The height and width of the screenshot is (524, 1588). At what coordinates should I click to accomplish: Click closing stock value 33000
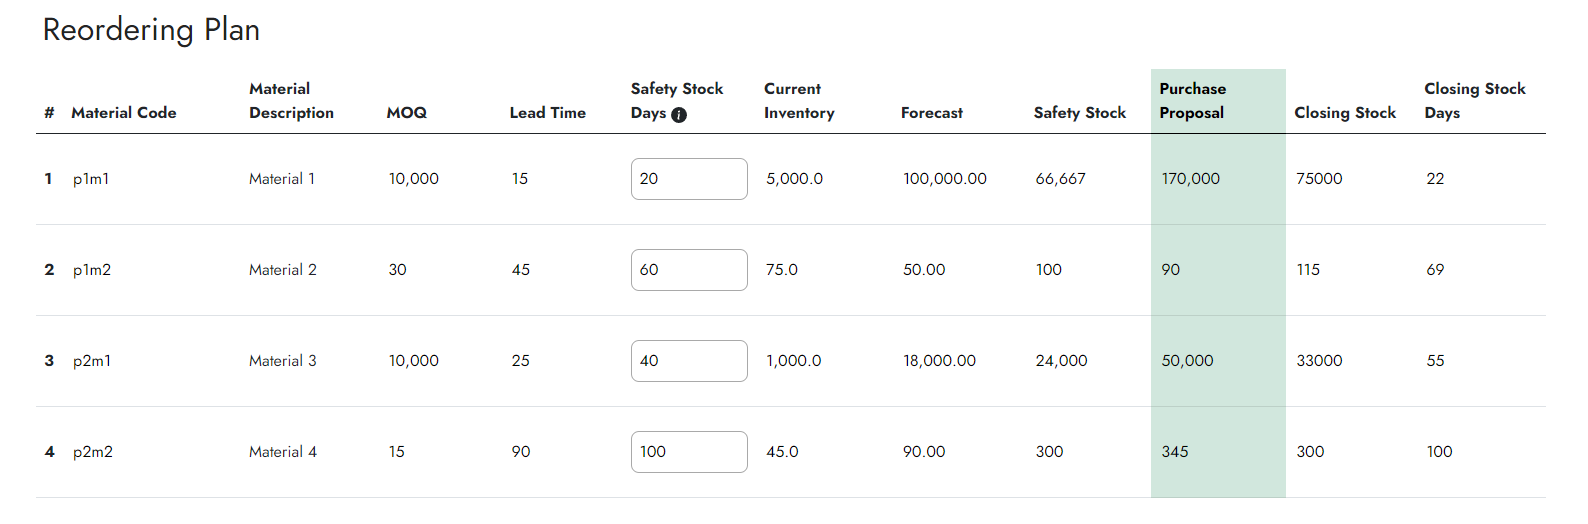pos(1320,361)
